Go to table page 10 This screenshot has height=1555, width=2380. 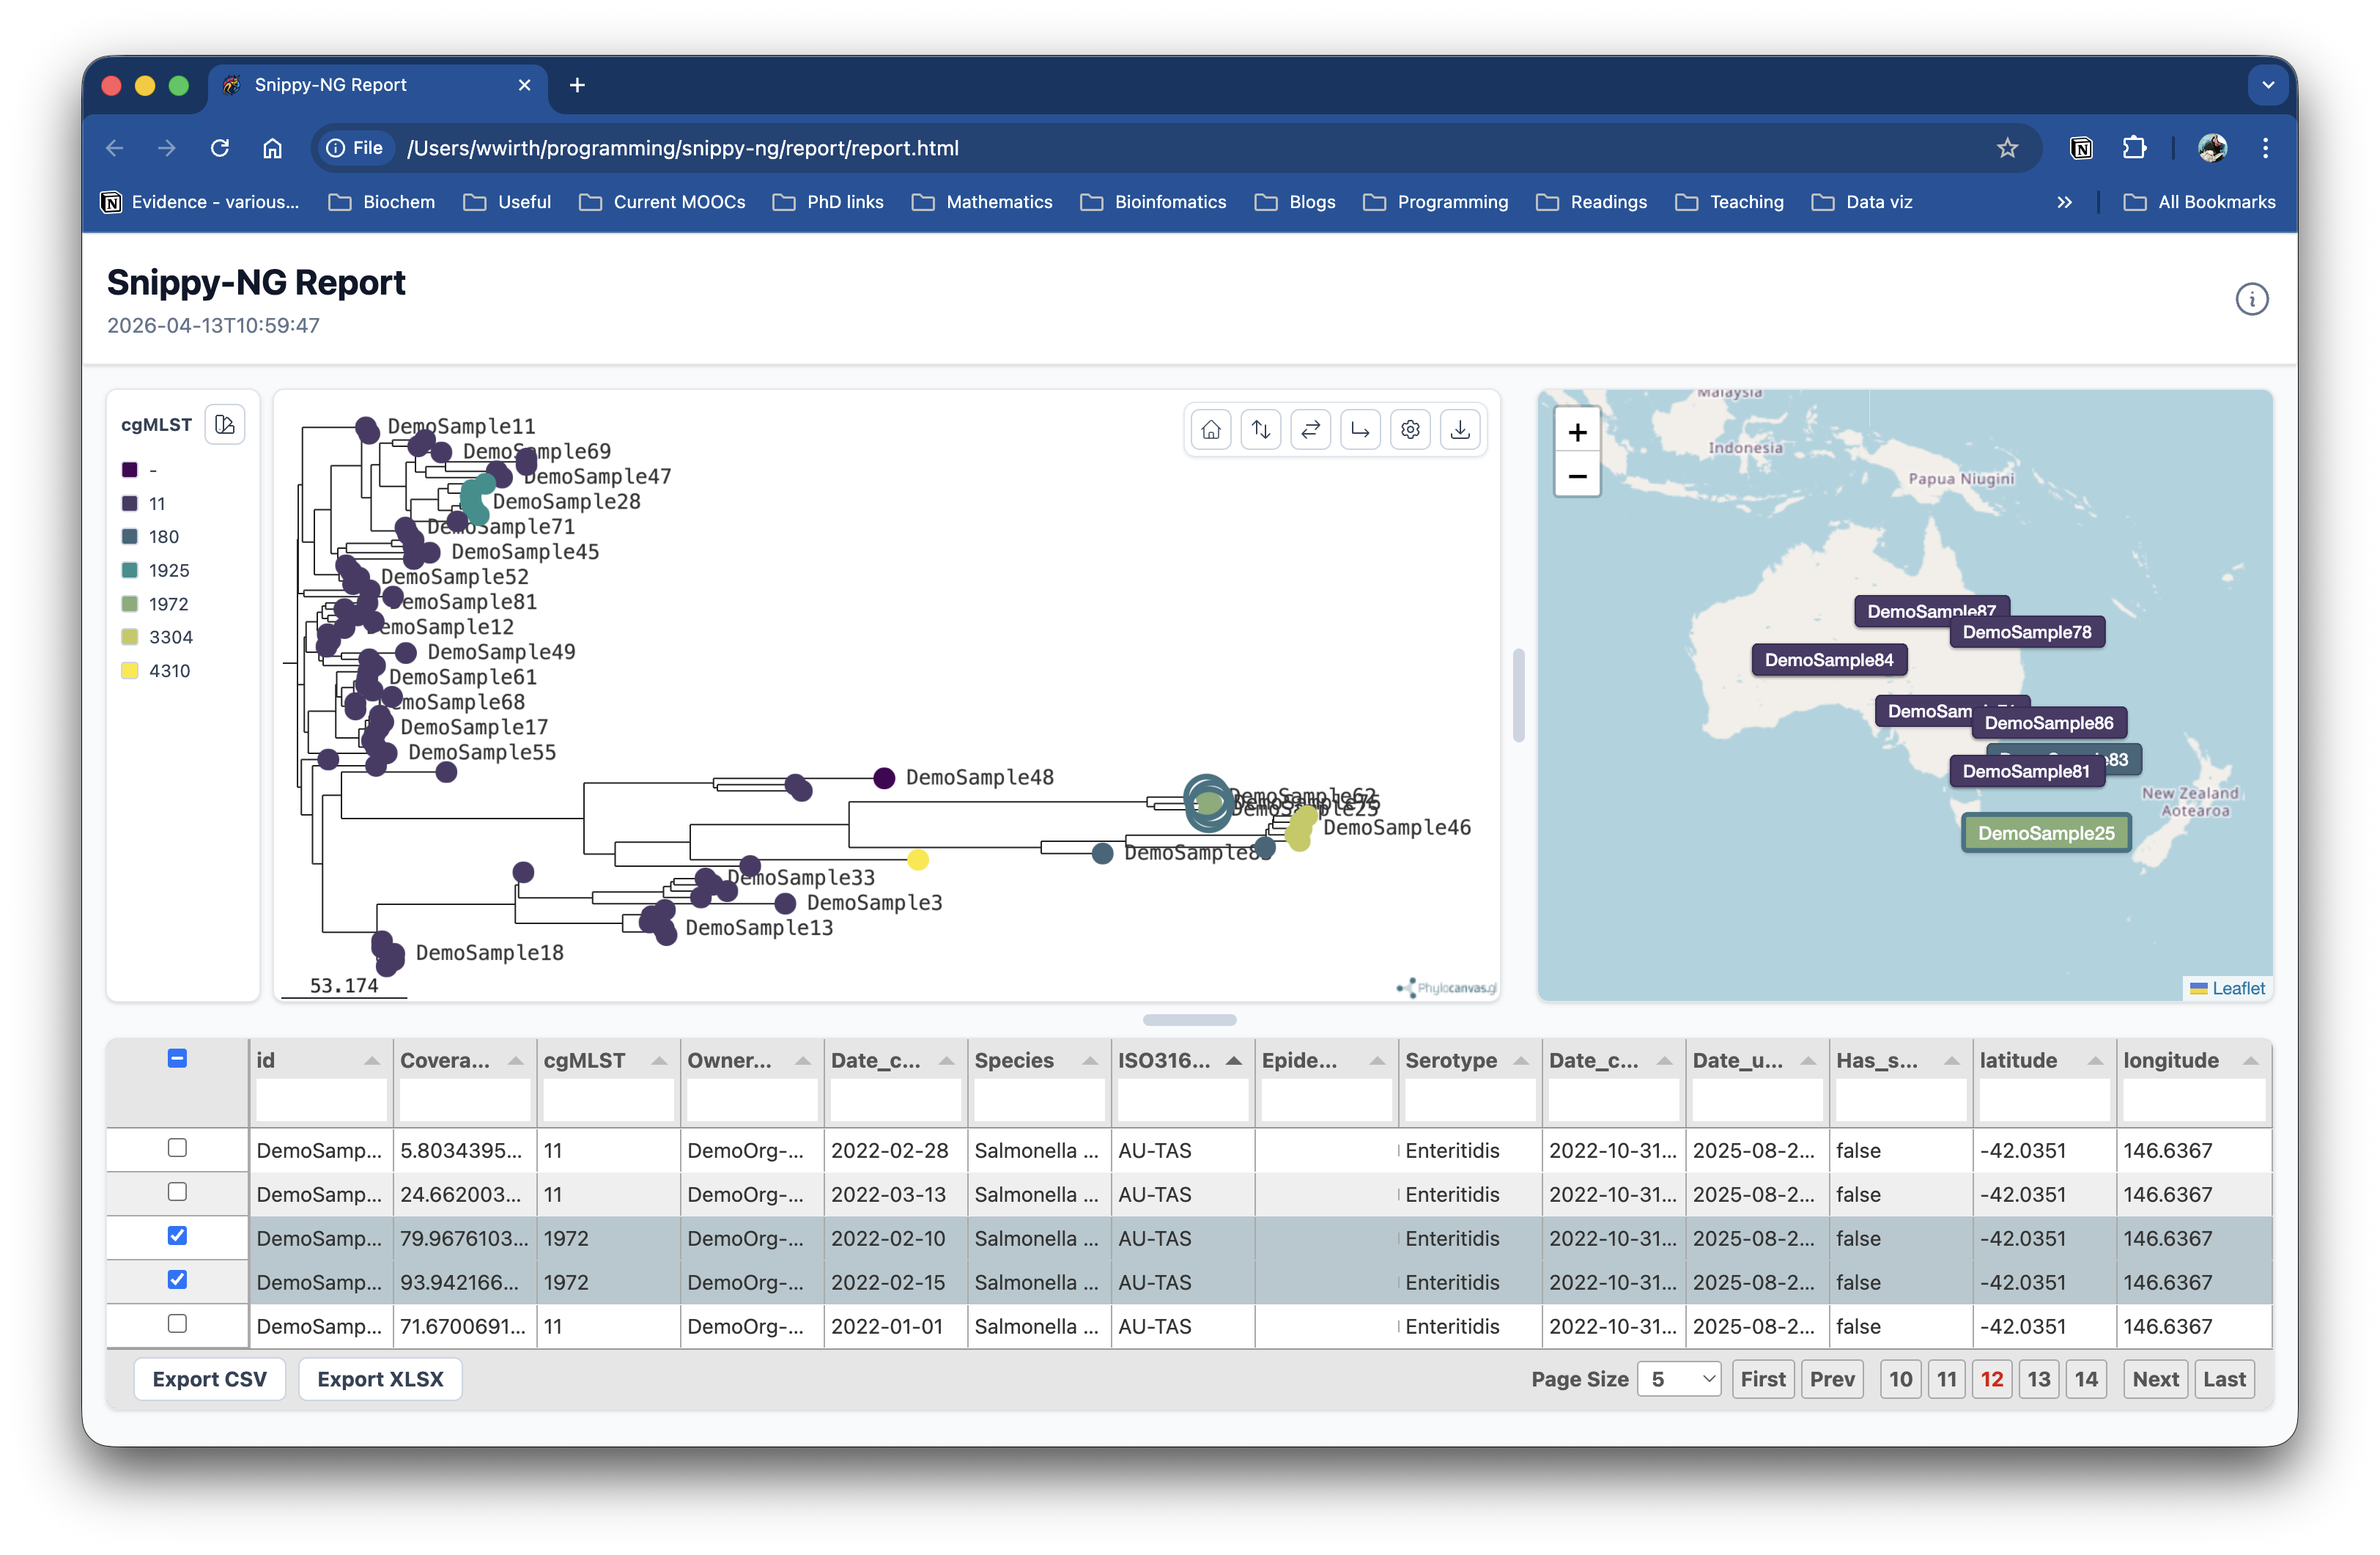1900,1379
